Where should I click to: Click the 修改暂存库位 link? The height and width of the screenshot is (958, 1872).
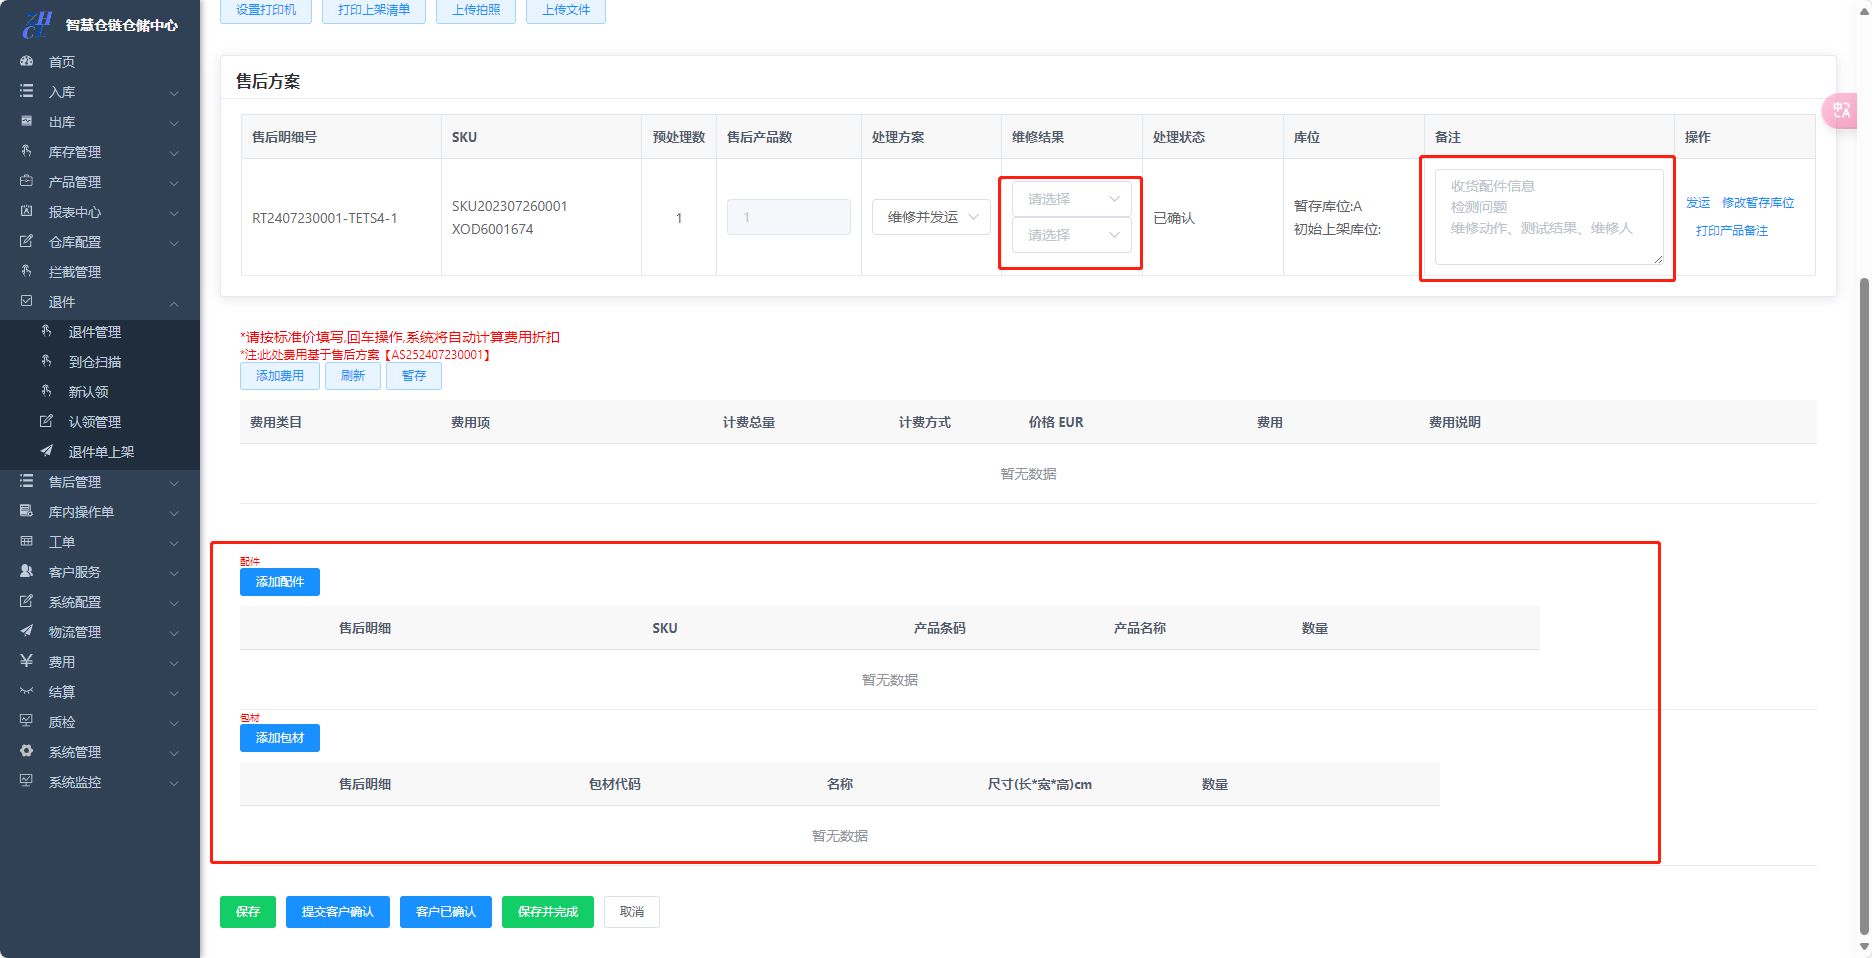coord(1757,203)
